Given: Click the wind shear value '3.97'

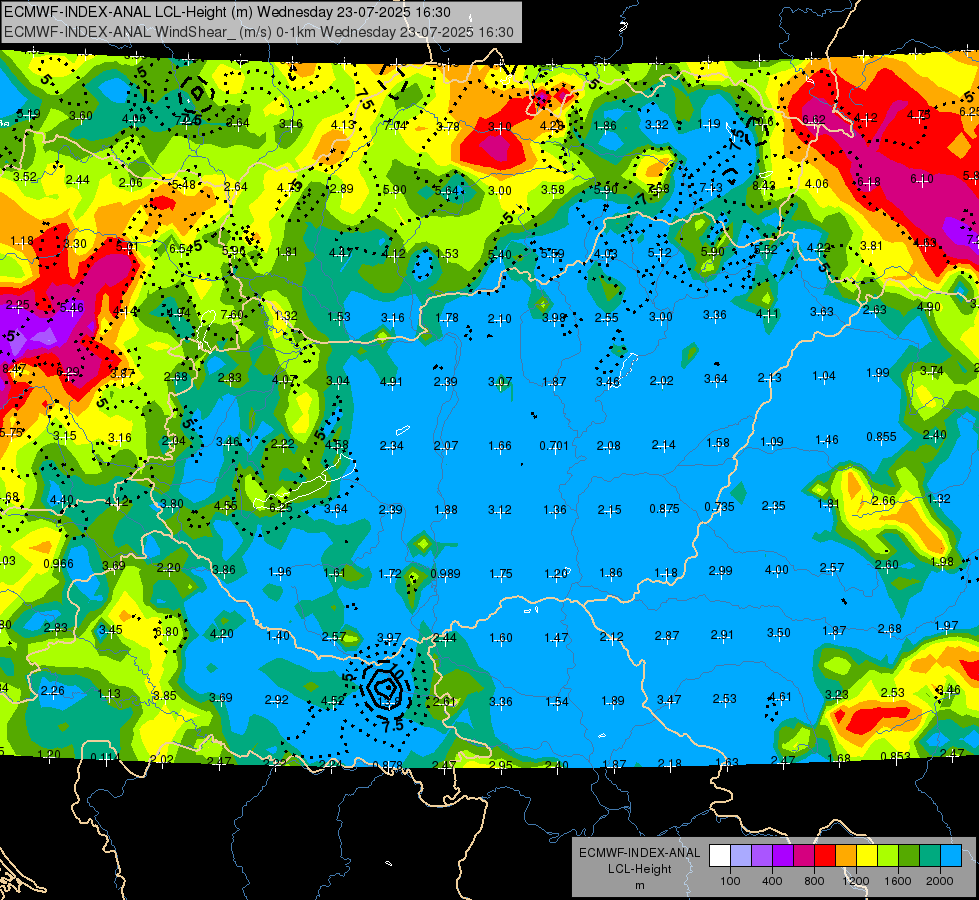Looking at the screenshot, I should point(389,638).
